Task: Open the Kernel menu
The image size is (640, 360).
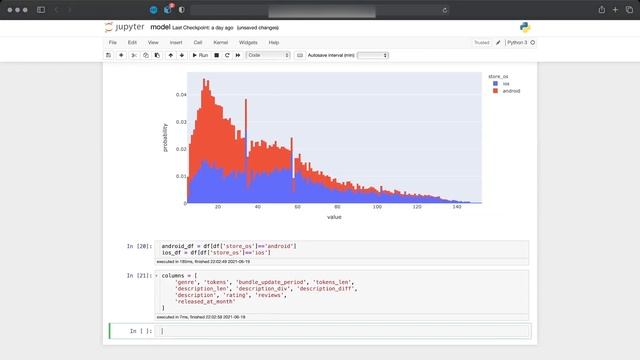Action: click(x=221, y=42)
